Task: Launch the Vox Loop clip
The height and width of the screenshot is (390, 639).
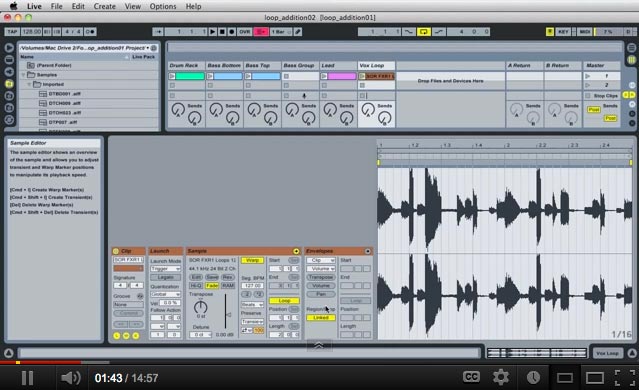Action: coord(362,76)
